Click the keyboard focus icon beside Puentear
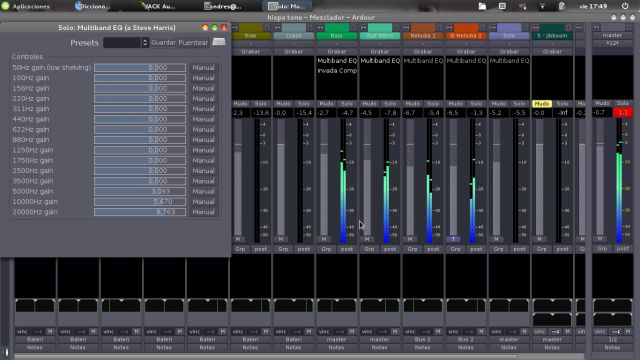Image resolution: width=640 pixels, height=360 pixels. (219, 42)
